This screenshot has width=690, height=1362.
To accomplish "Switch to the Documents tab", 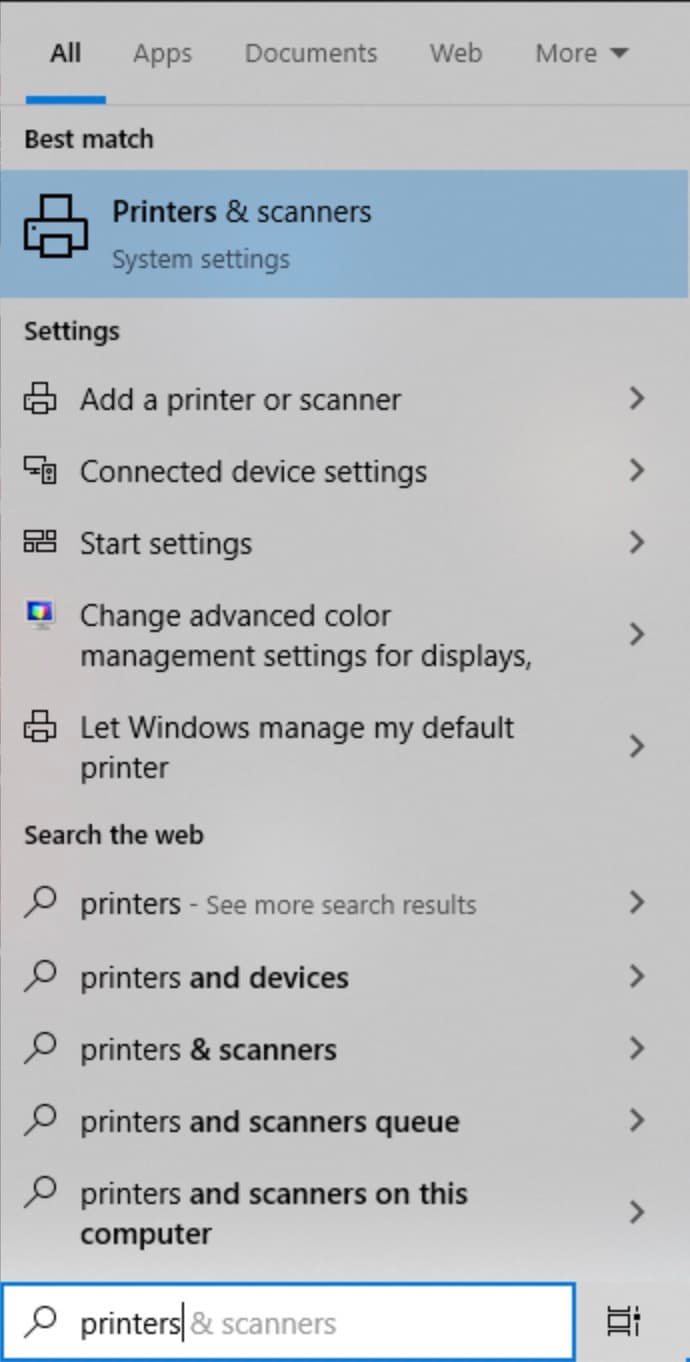I will [x=310, y=53].
